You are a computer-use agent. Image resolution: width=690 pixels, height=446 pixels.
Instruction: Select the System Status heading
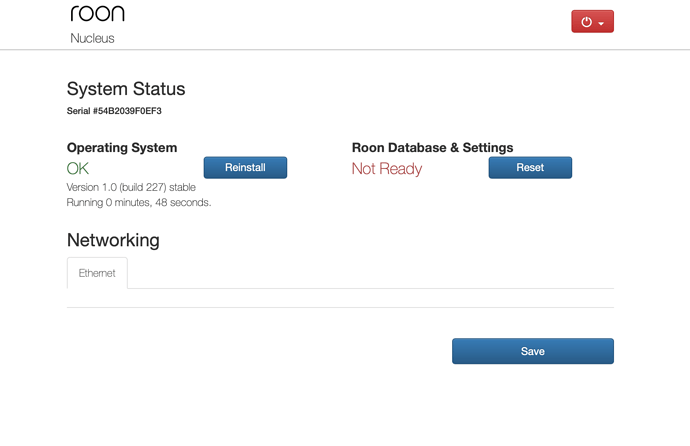coord(126,89)
